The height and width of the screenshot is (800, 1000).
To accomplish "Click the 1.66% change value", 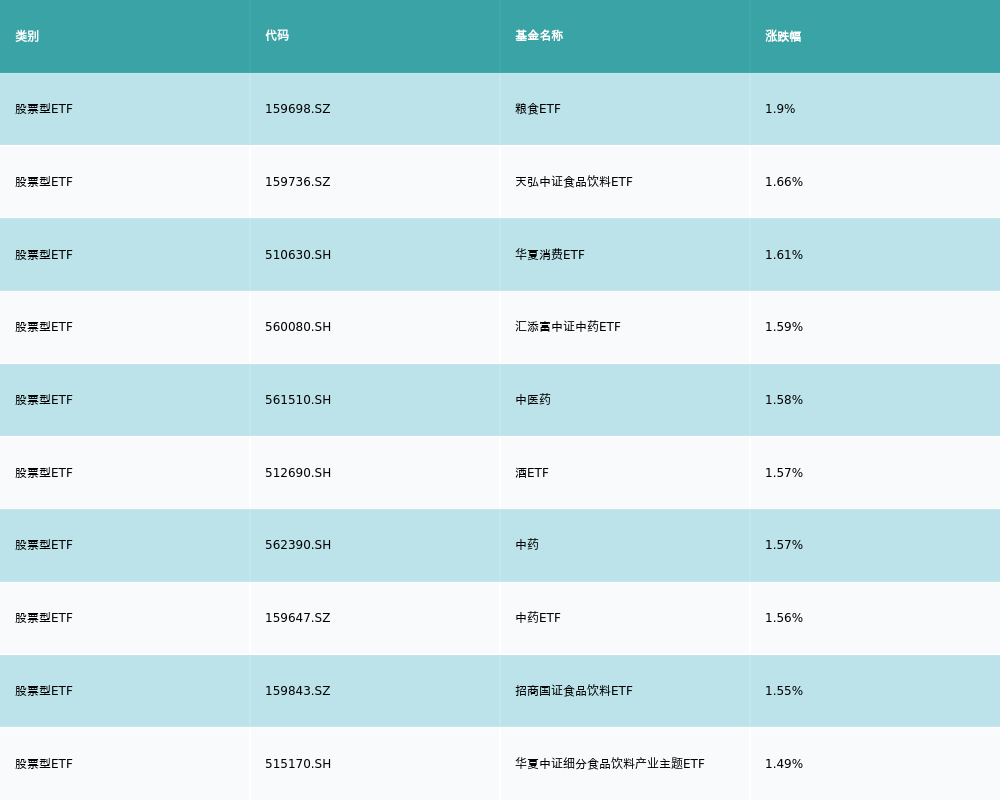I will (784, 182).
